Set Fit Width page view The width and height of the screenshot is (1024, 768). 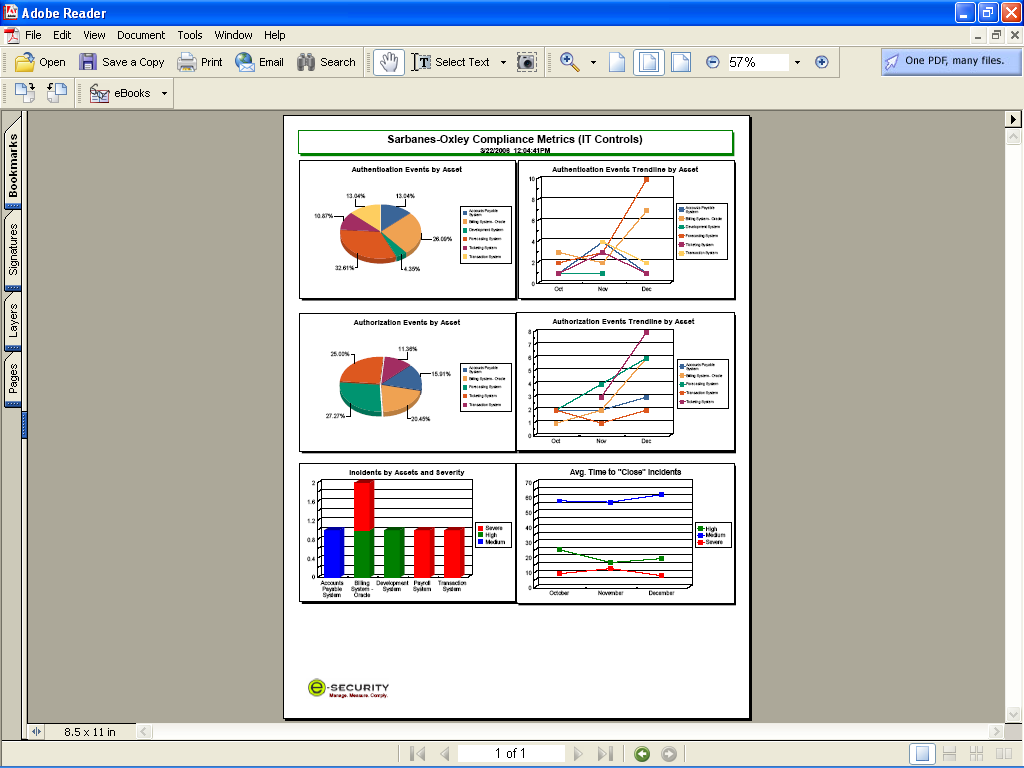(x=681, y=62)
